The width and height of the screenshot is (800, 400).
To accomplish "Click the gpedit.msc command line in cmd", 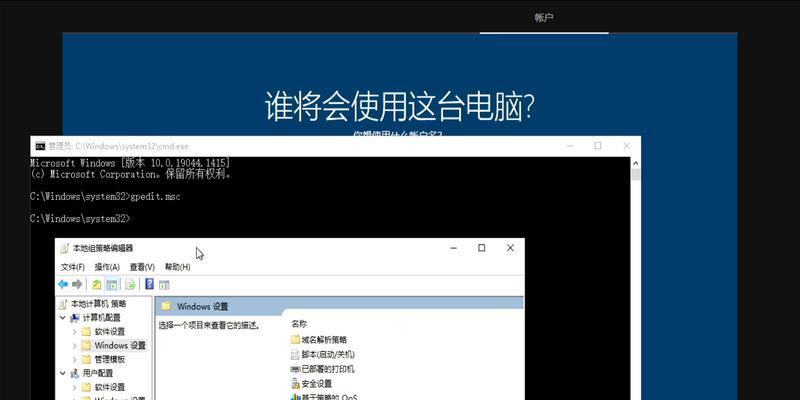I will point(105,196).
